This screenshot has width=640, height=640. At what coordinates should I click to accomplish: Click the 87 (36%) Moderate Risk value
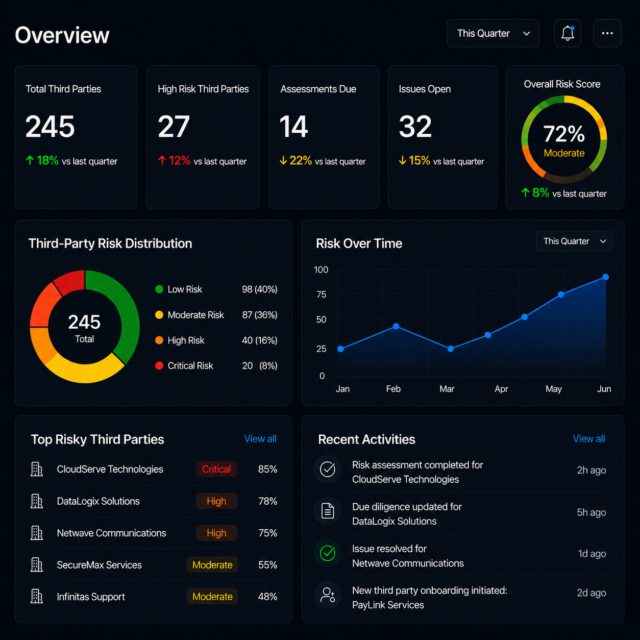coord(260,315)
